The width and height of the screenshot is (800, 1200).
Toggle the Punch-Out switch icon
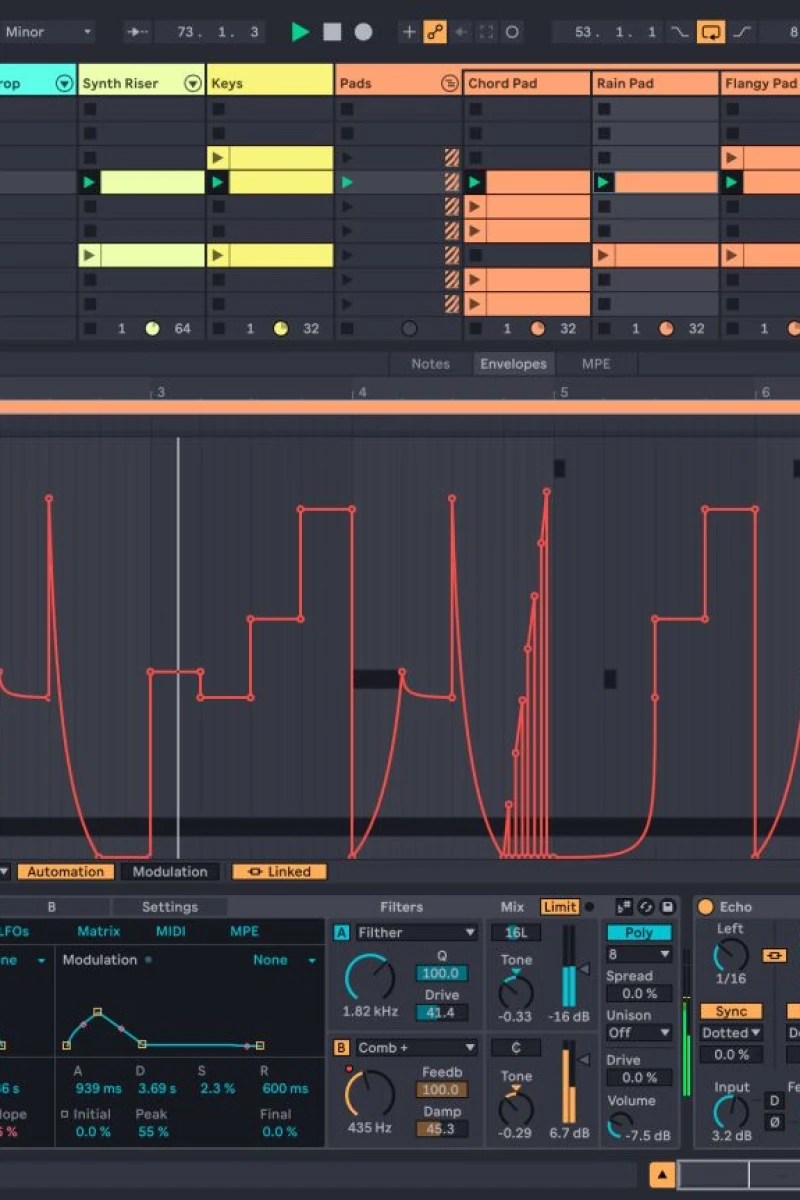click(x=742, y=32)
